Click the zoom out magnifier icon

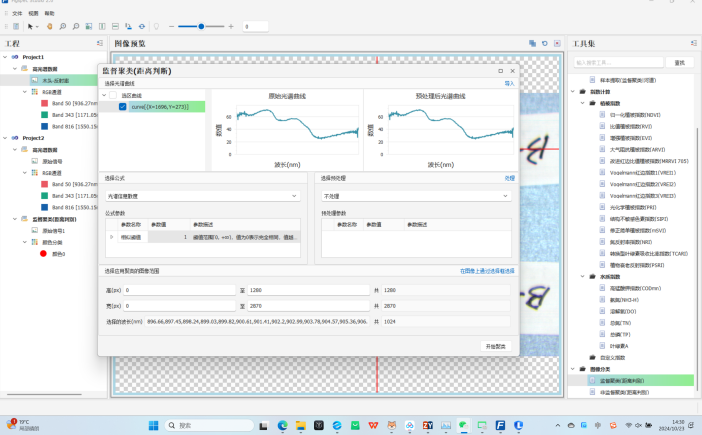click(x=78, y=26)
